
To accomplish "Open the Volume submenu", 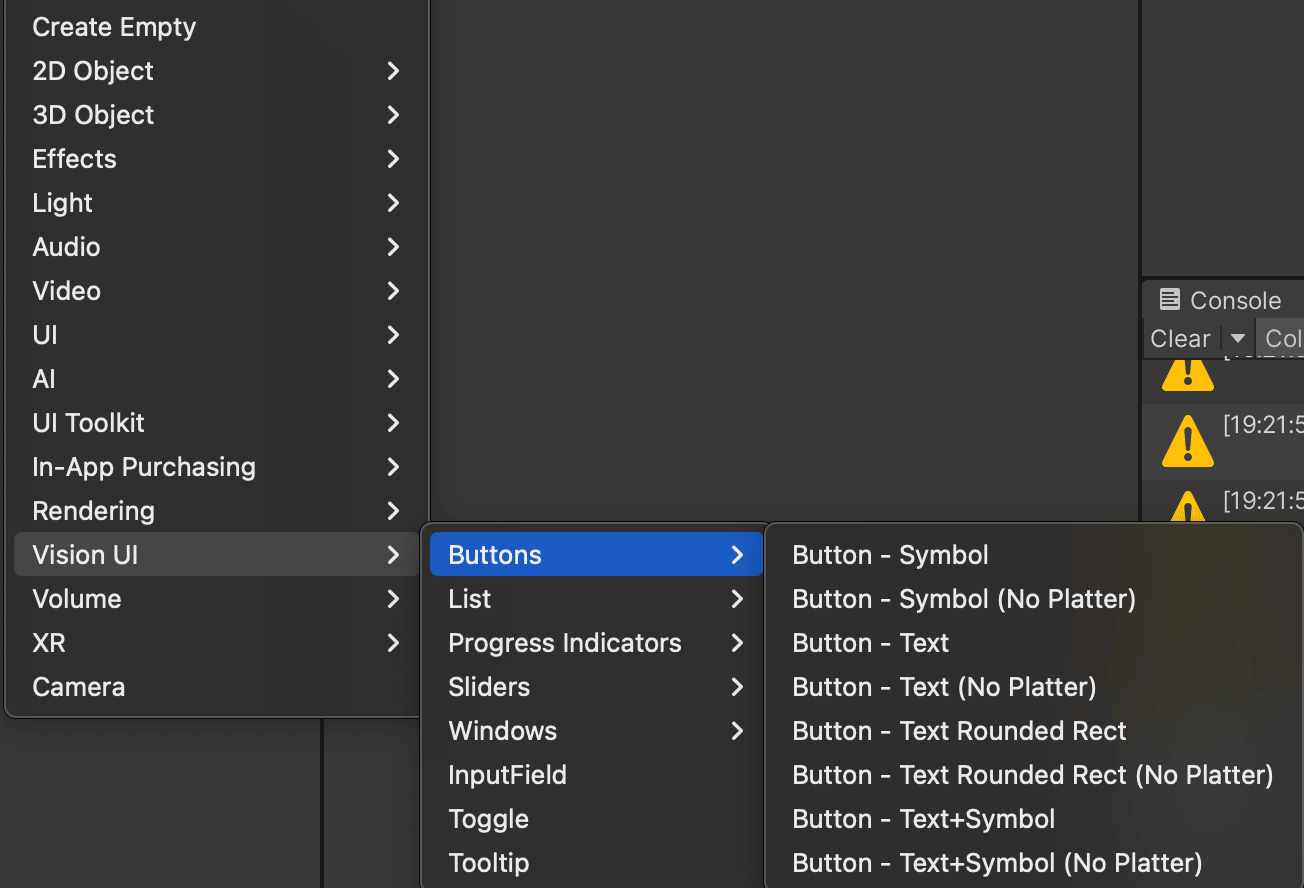I will [x=216, y=599].
